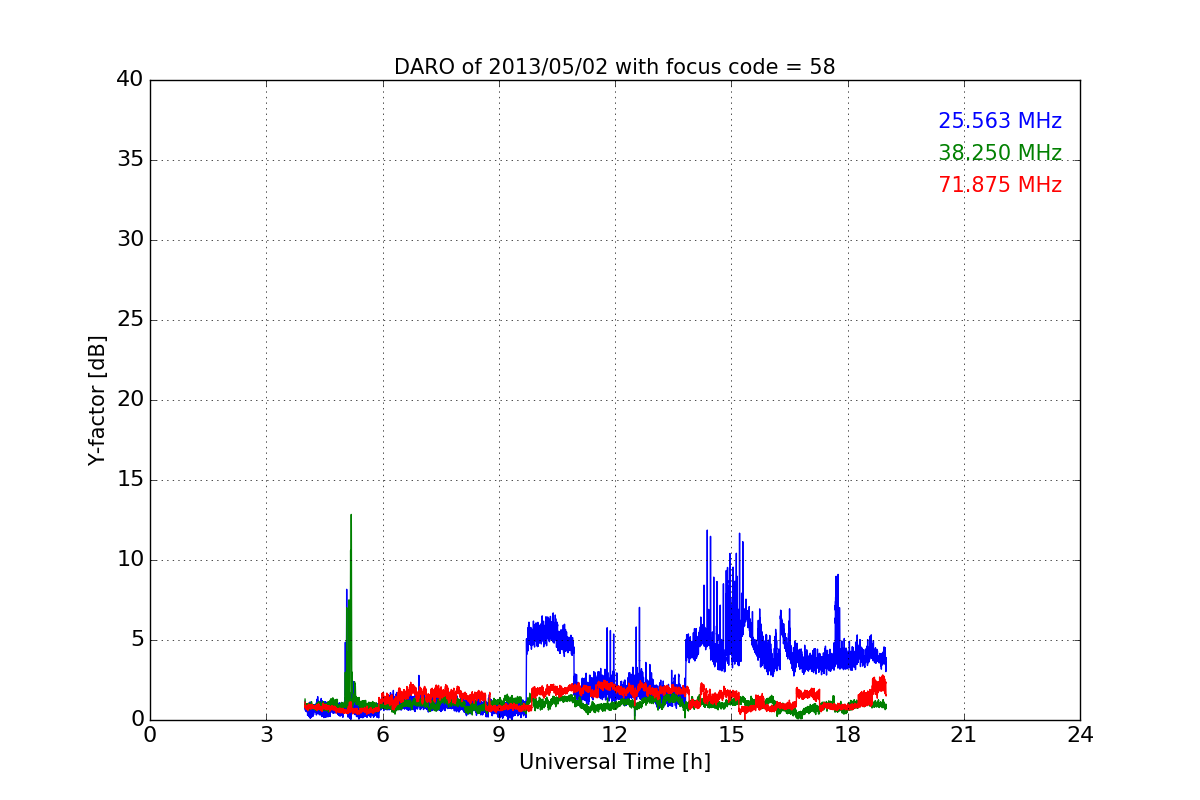Screen dimensions: 1200x800
Task: Click x-axis tick label 24
Action: pos(1080,734)
